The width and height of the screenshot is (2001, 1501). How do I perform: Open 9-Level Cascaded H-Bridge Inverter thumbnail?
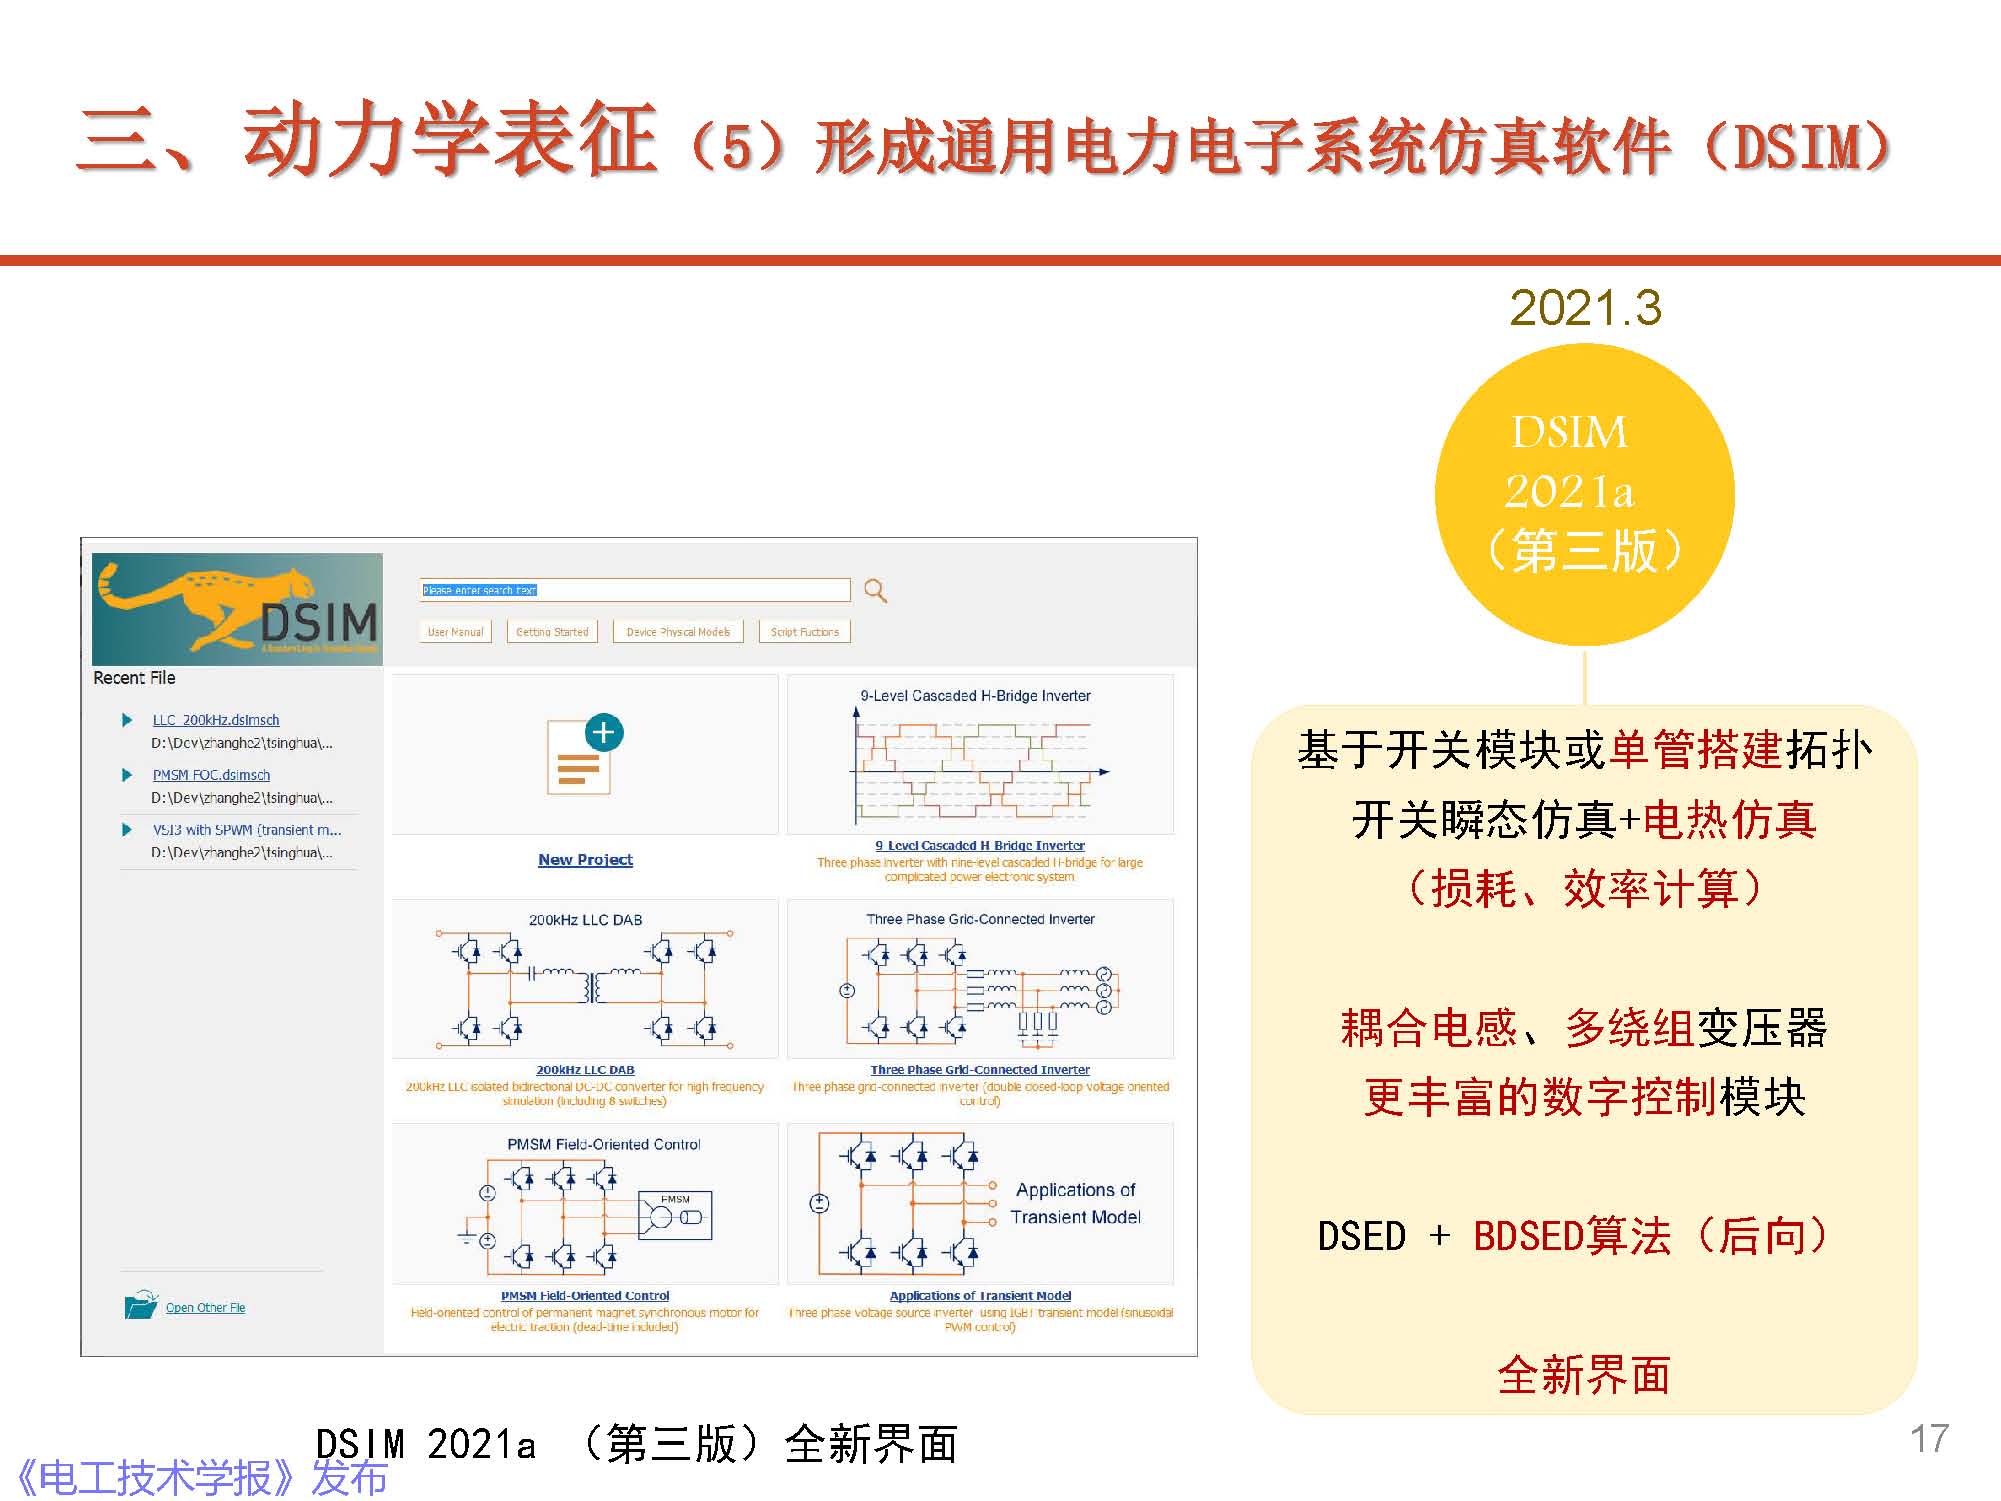[980, 754]
